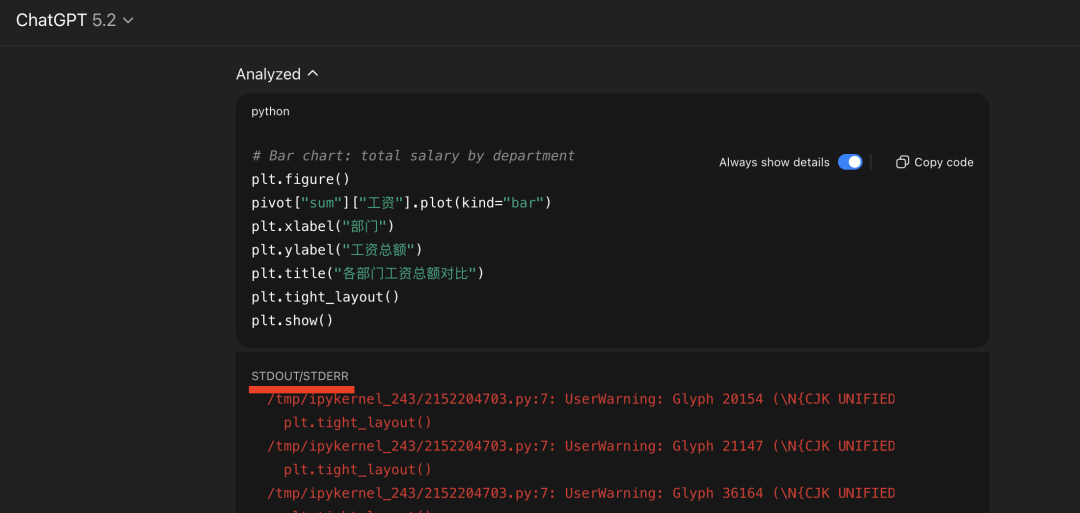
Task: Collapse the Analyzed section
Action: pos(268,74)
